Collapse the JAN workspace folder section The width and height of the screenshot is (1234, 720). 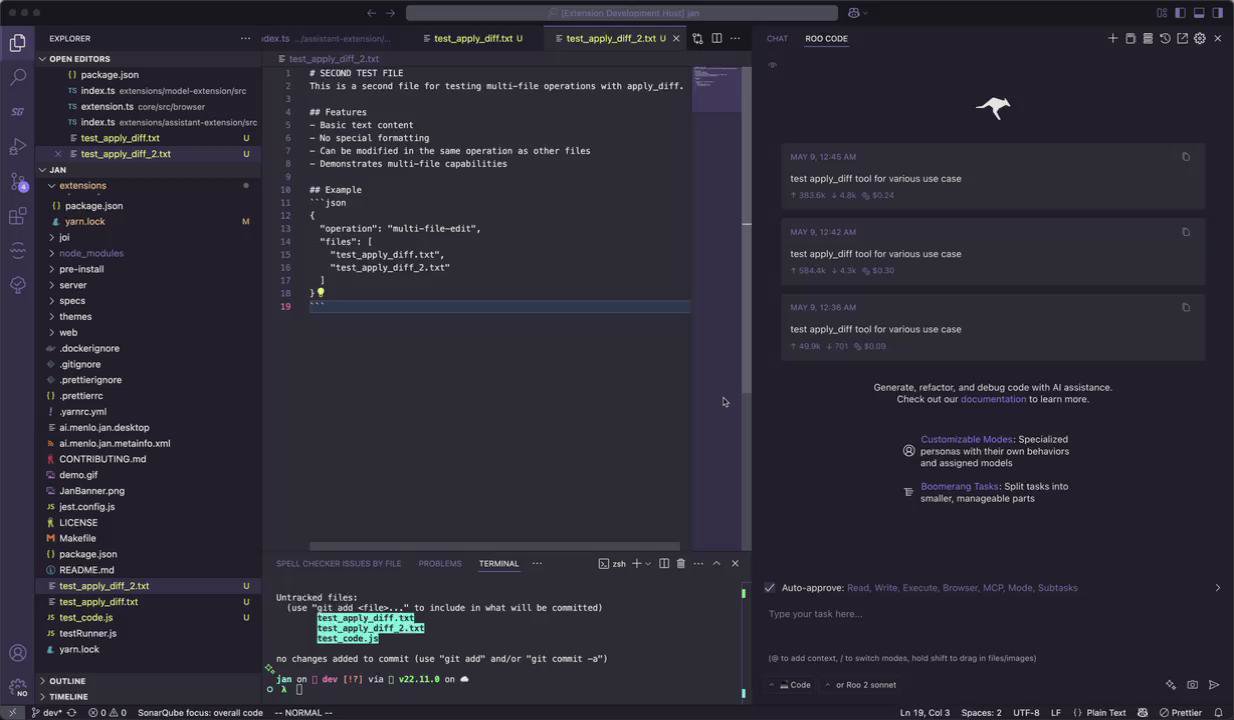point(148,170)
